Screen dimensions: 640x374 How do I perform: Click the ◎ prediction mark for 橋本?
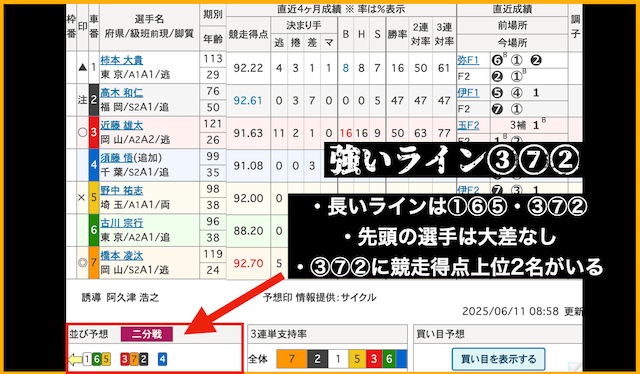(x=82, y=263)
